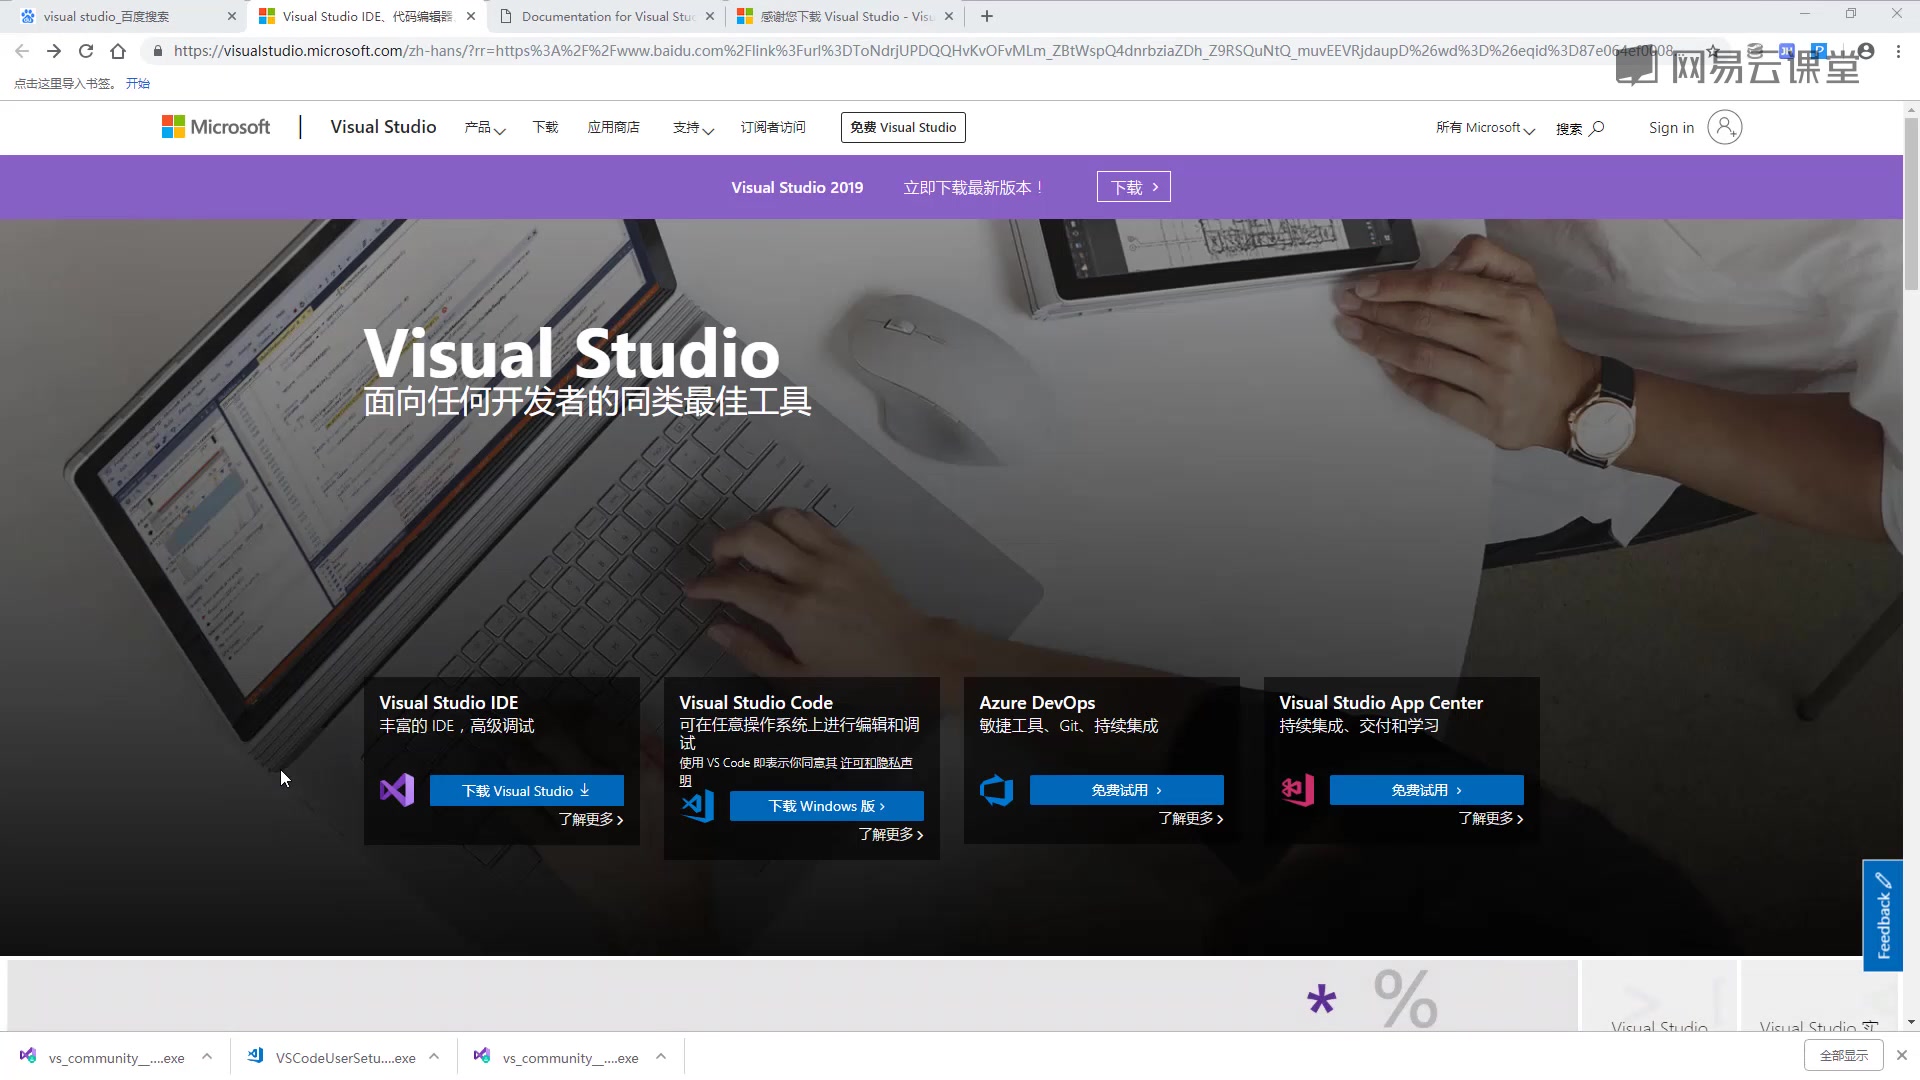Click App Center 免费试用 button
Viewport: 1920px width, 1080px height.
(x=1427, y=790)
